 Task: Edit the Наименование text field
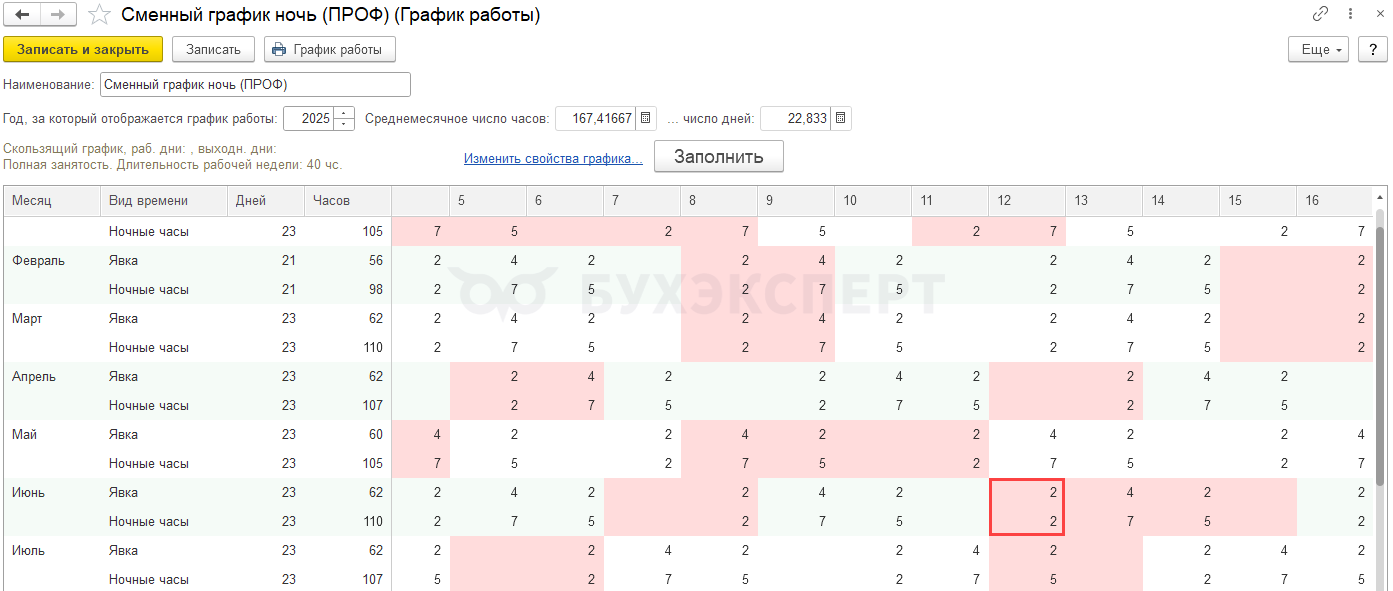coord(255,85)
